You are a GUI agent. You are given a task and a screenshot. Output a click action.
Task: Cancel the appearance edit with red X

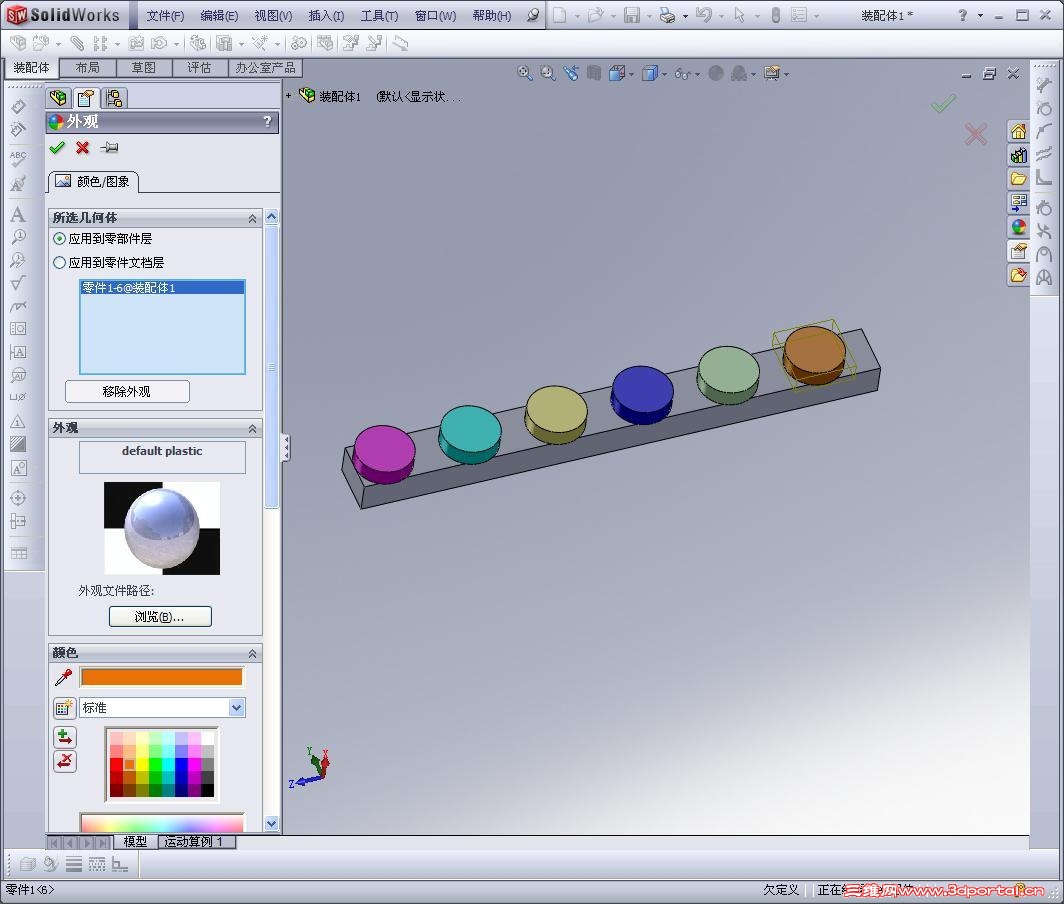coord(82,148)
